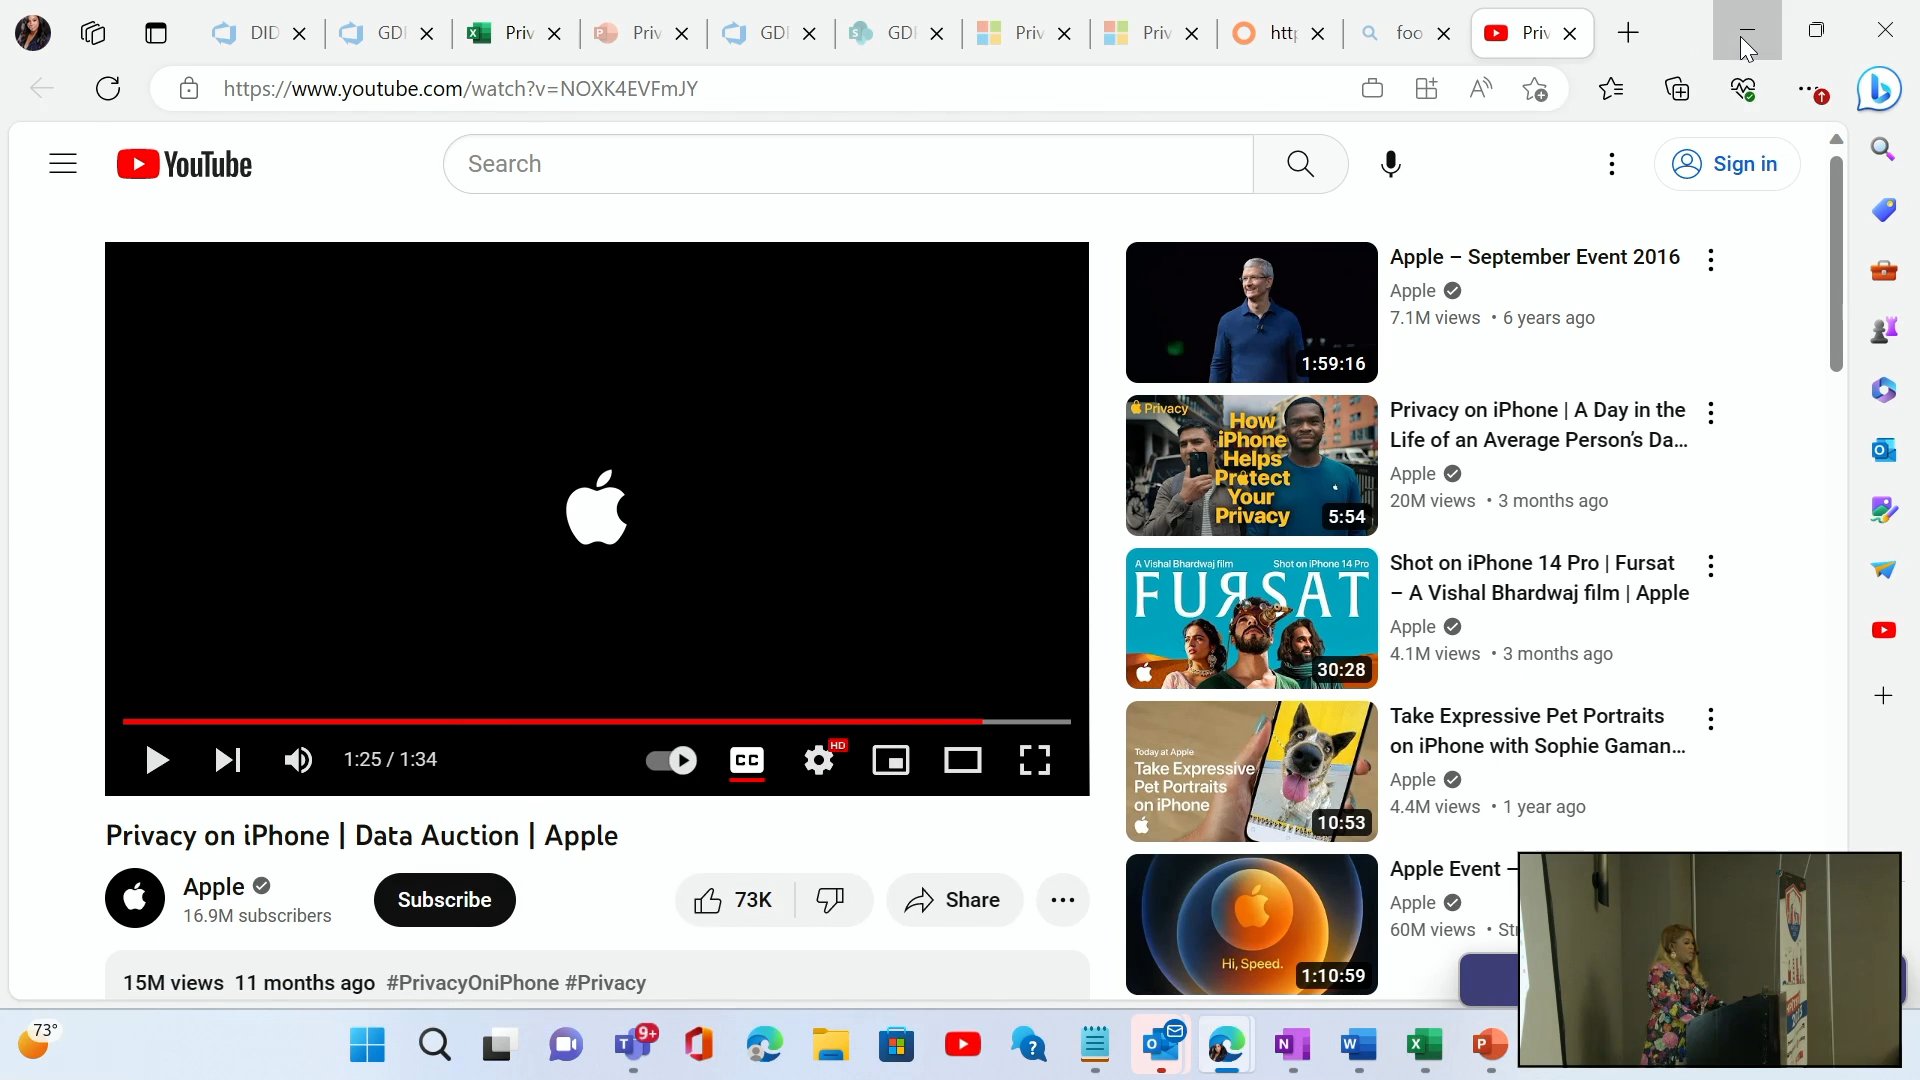Dislike this video
This screenshot has width=1920, height=1080.
point(830,900)
